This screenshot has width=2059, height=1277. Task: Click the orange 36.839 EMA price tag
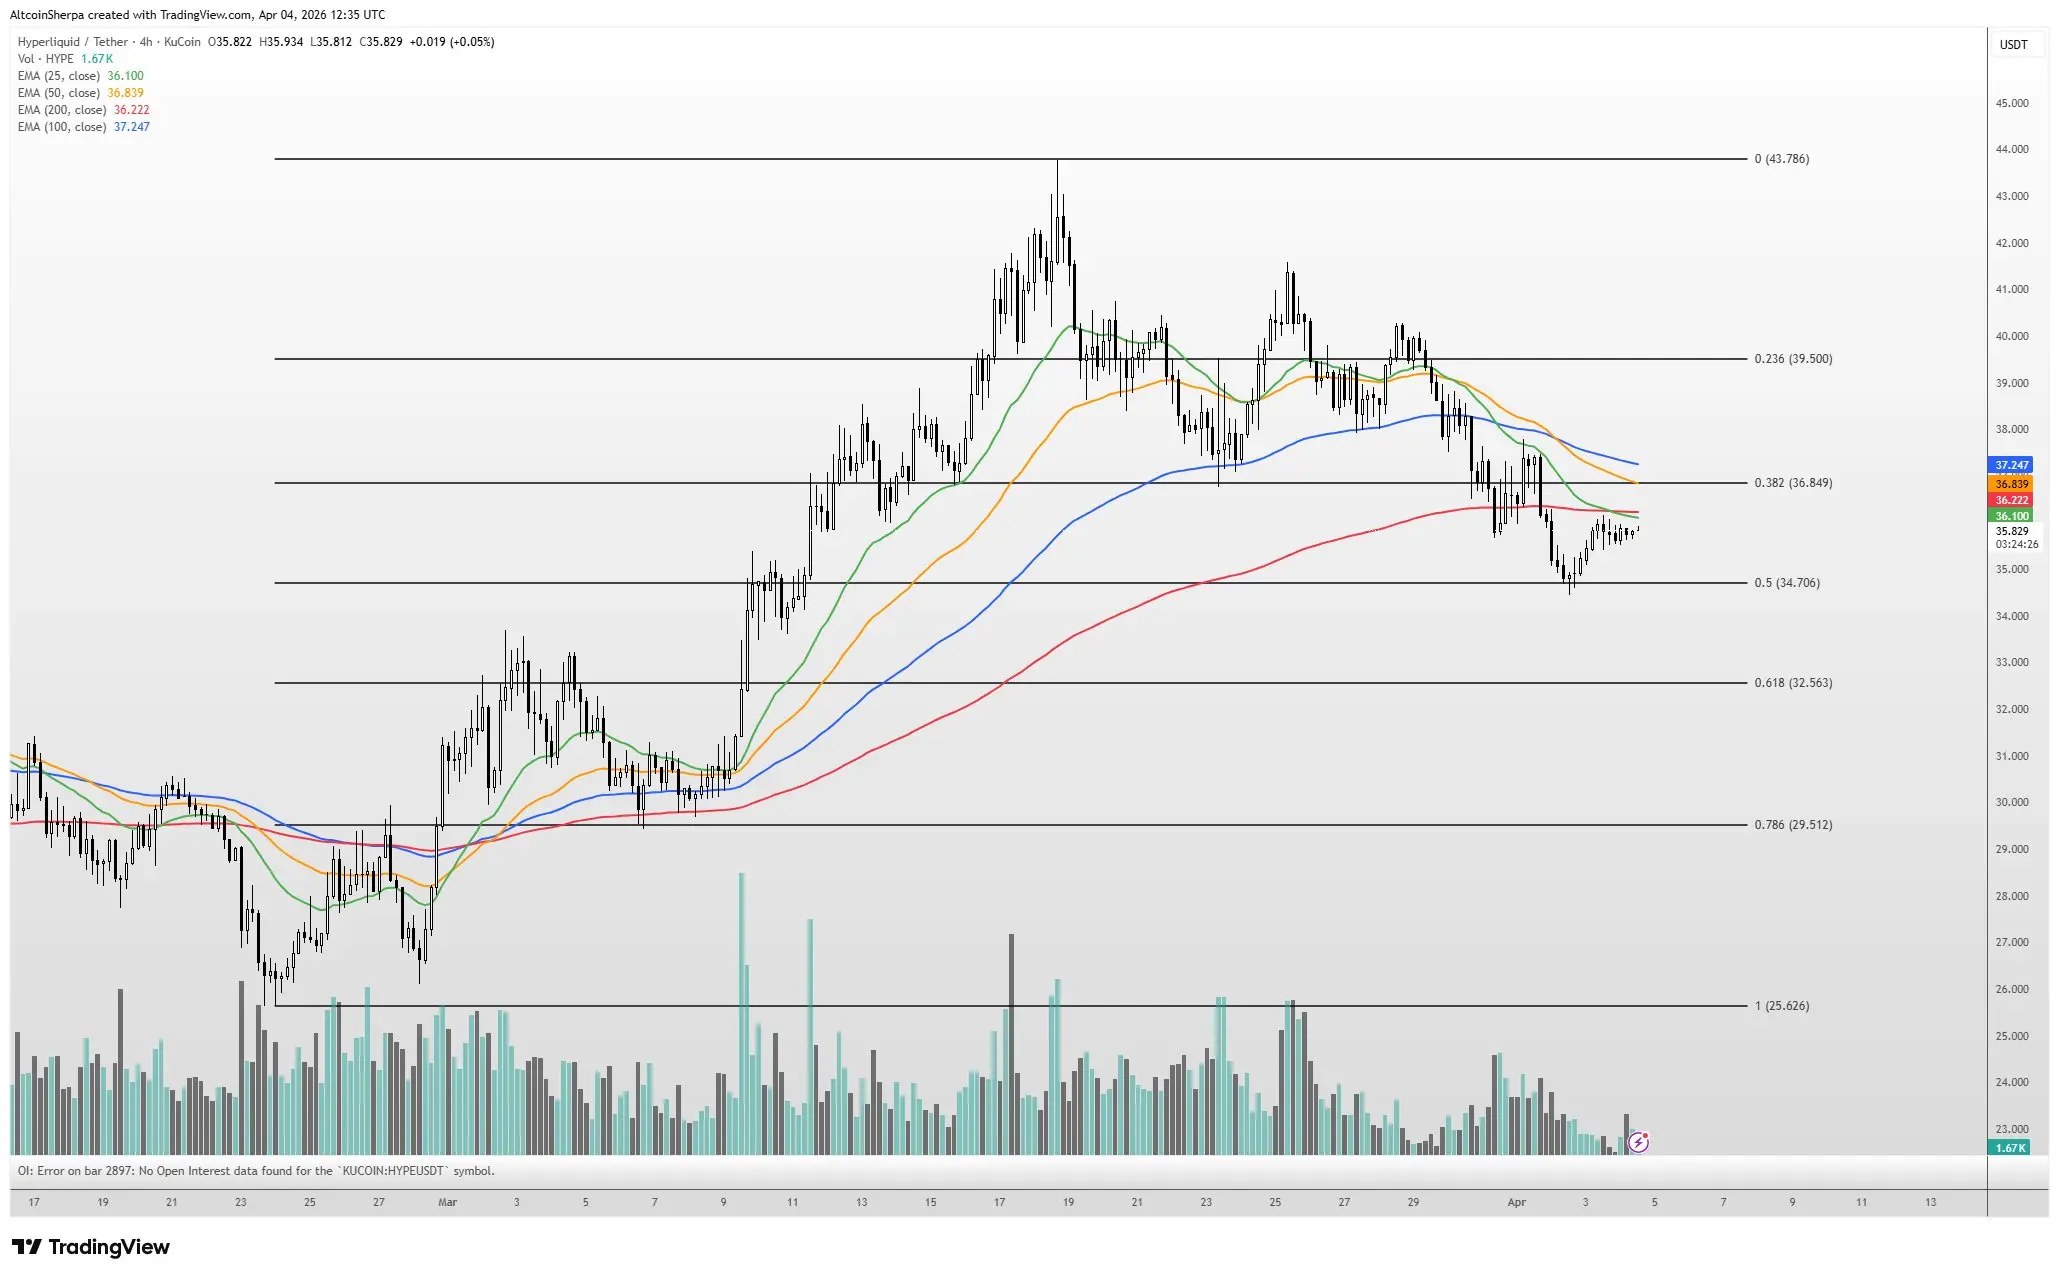point(2011,484)
